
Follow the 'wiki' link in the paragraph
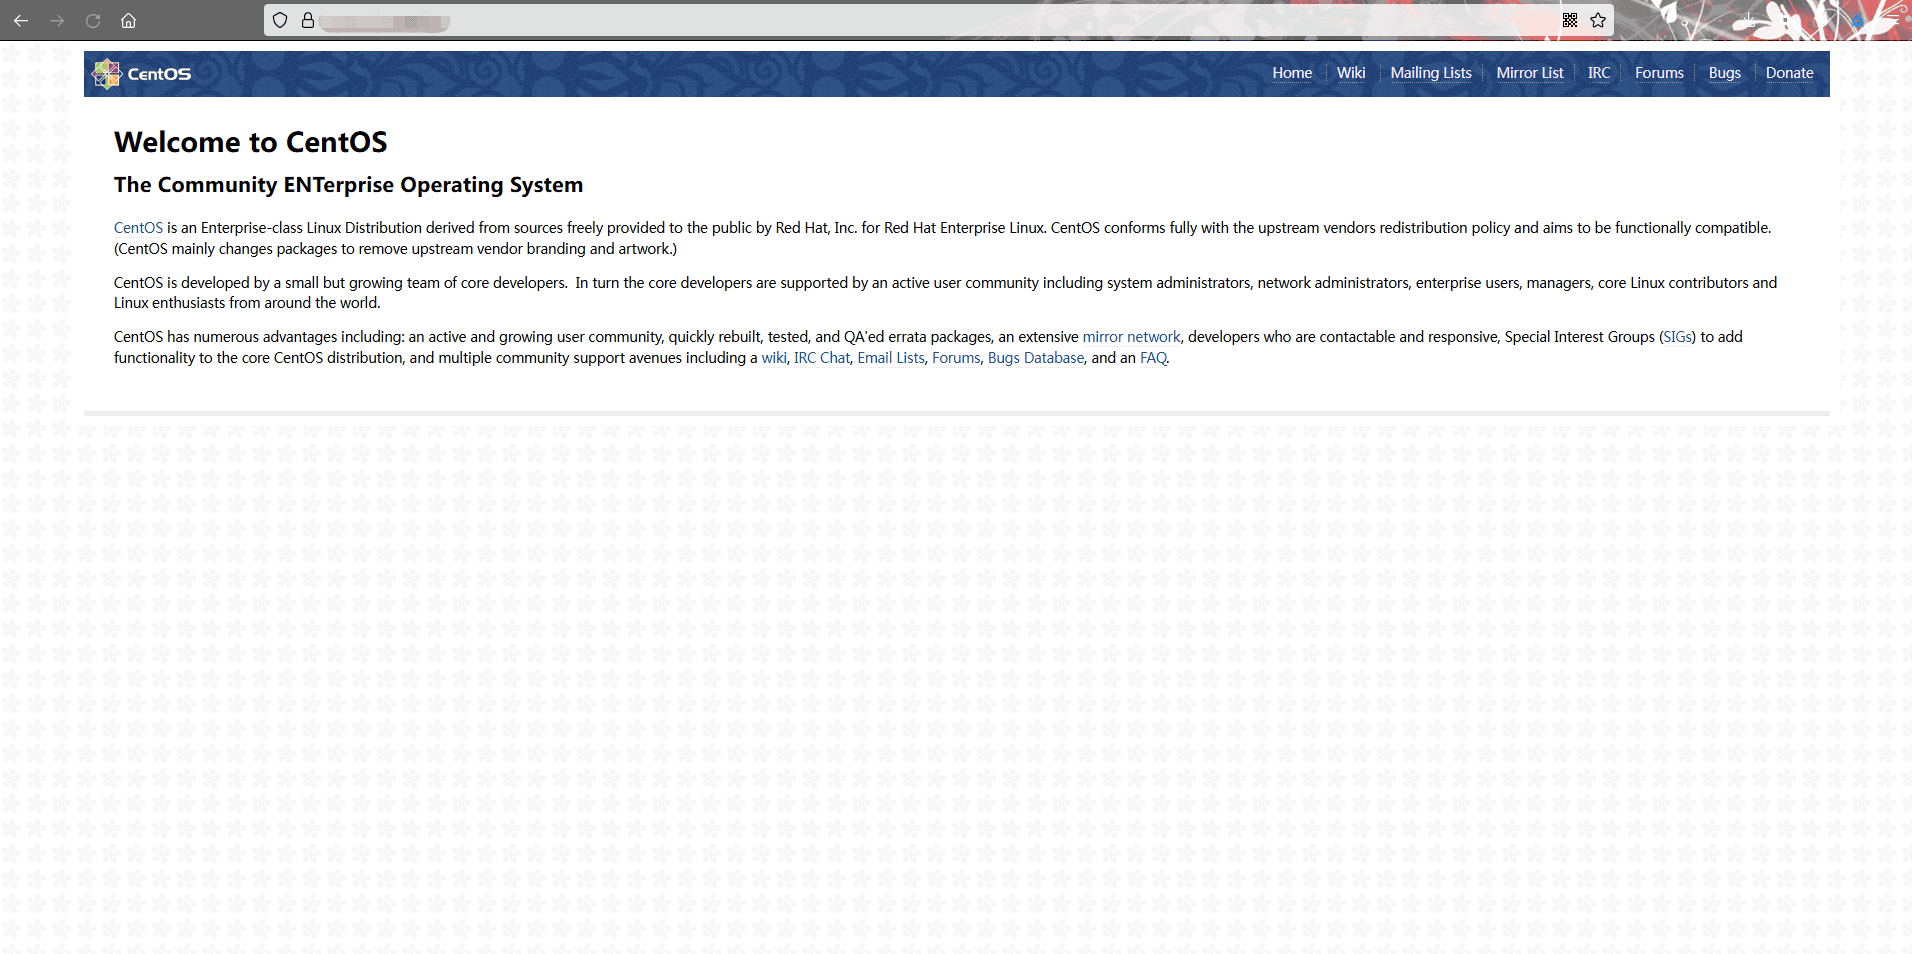point(774,358)
